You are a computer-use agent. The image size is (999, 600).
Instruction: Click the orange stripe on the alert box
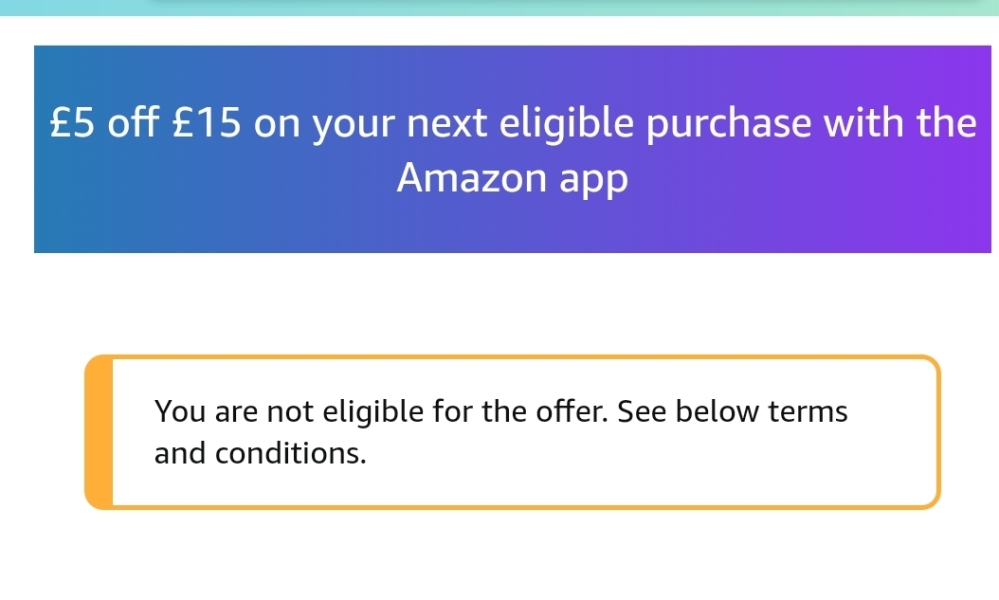tap(99, 432)
